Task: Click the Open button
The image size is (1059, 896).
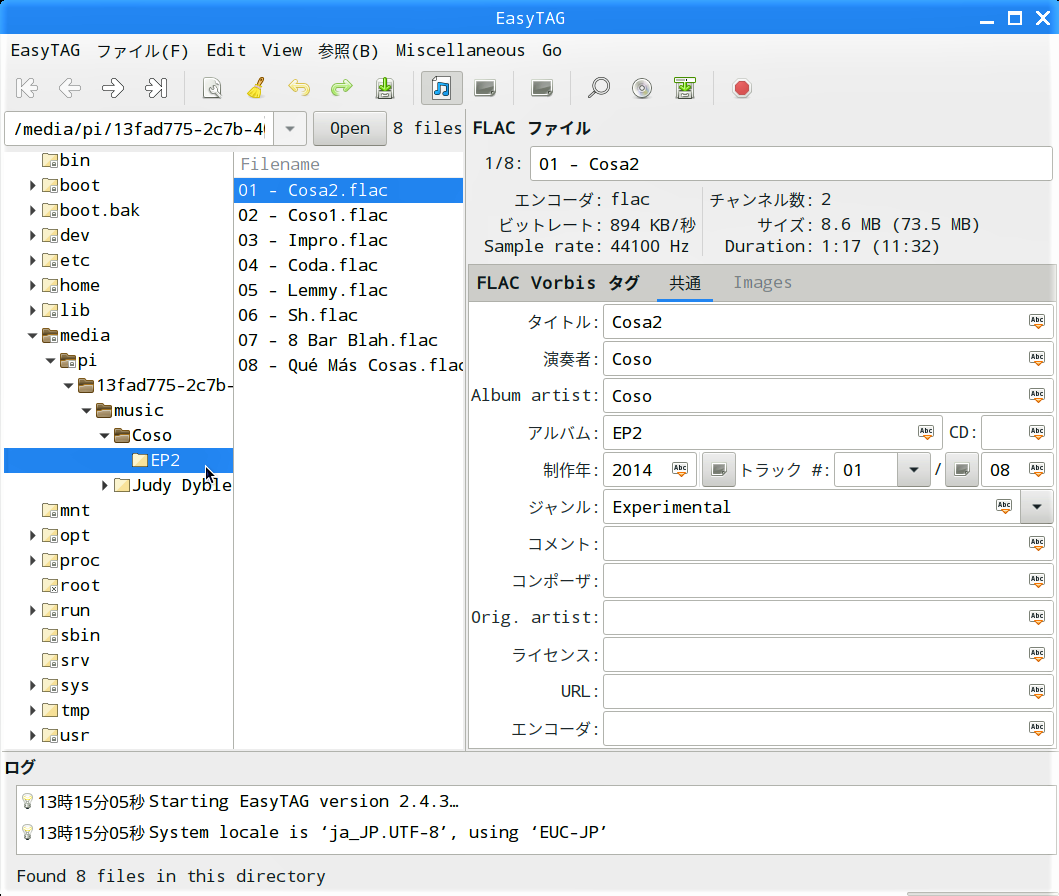Action: [350, 128]
